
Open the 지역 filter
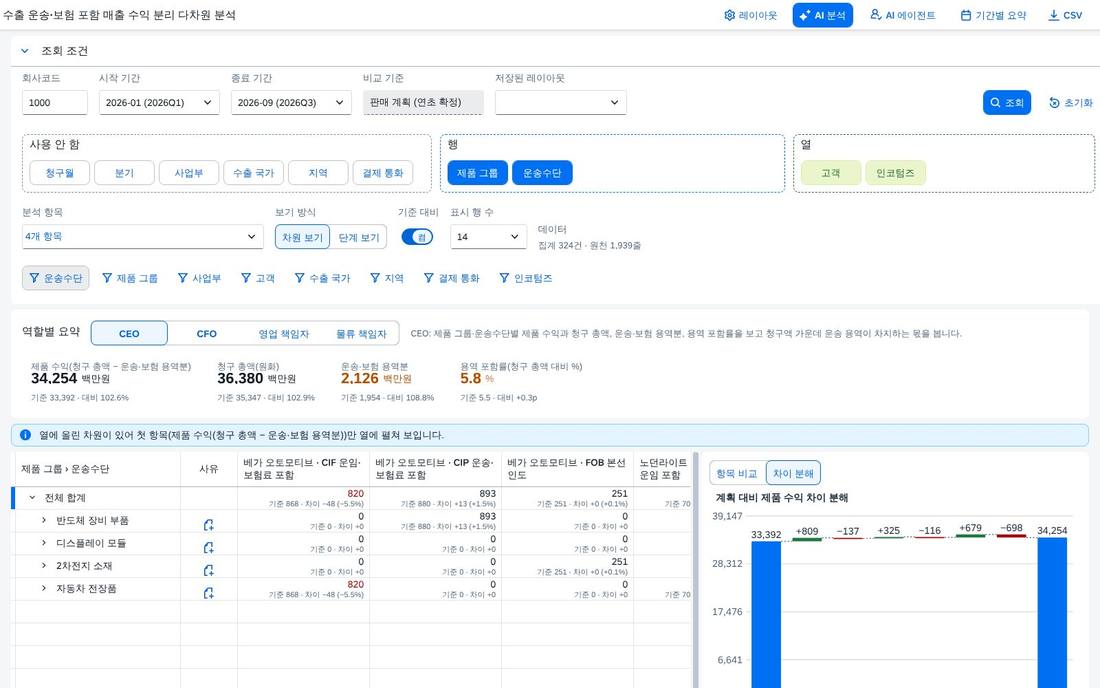tap(387, 278)
